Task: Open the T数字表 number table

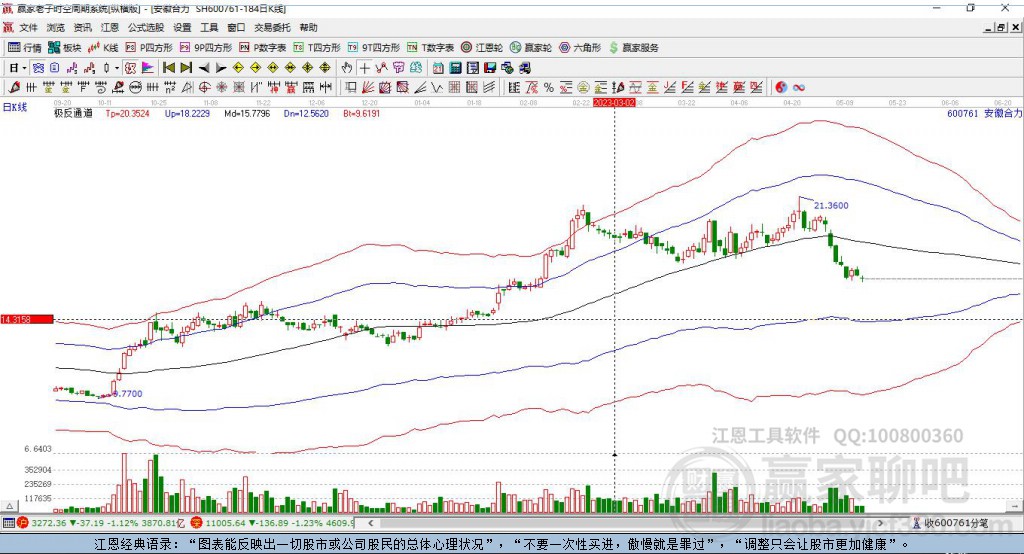Action: click(x=430, y=48)
